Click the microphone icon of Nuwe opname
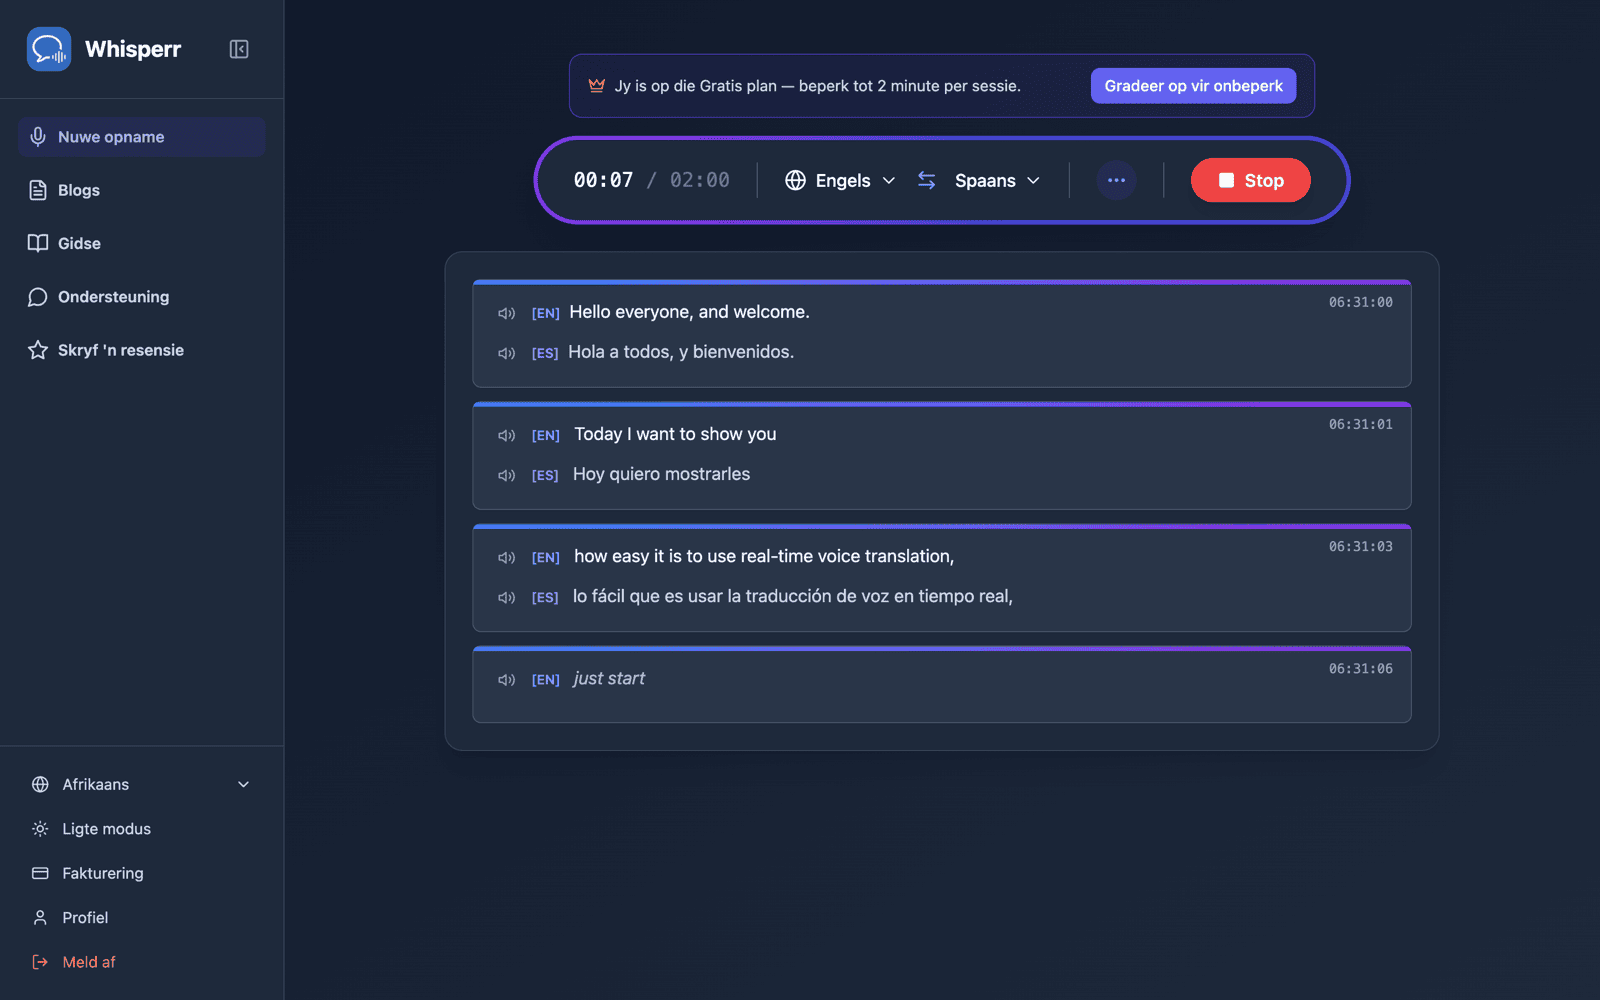 click(x=38, y=137)
